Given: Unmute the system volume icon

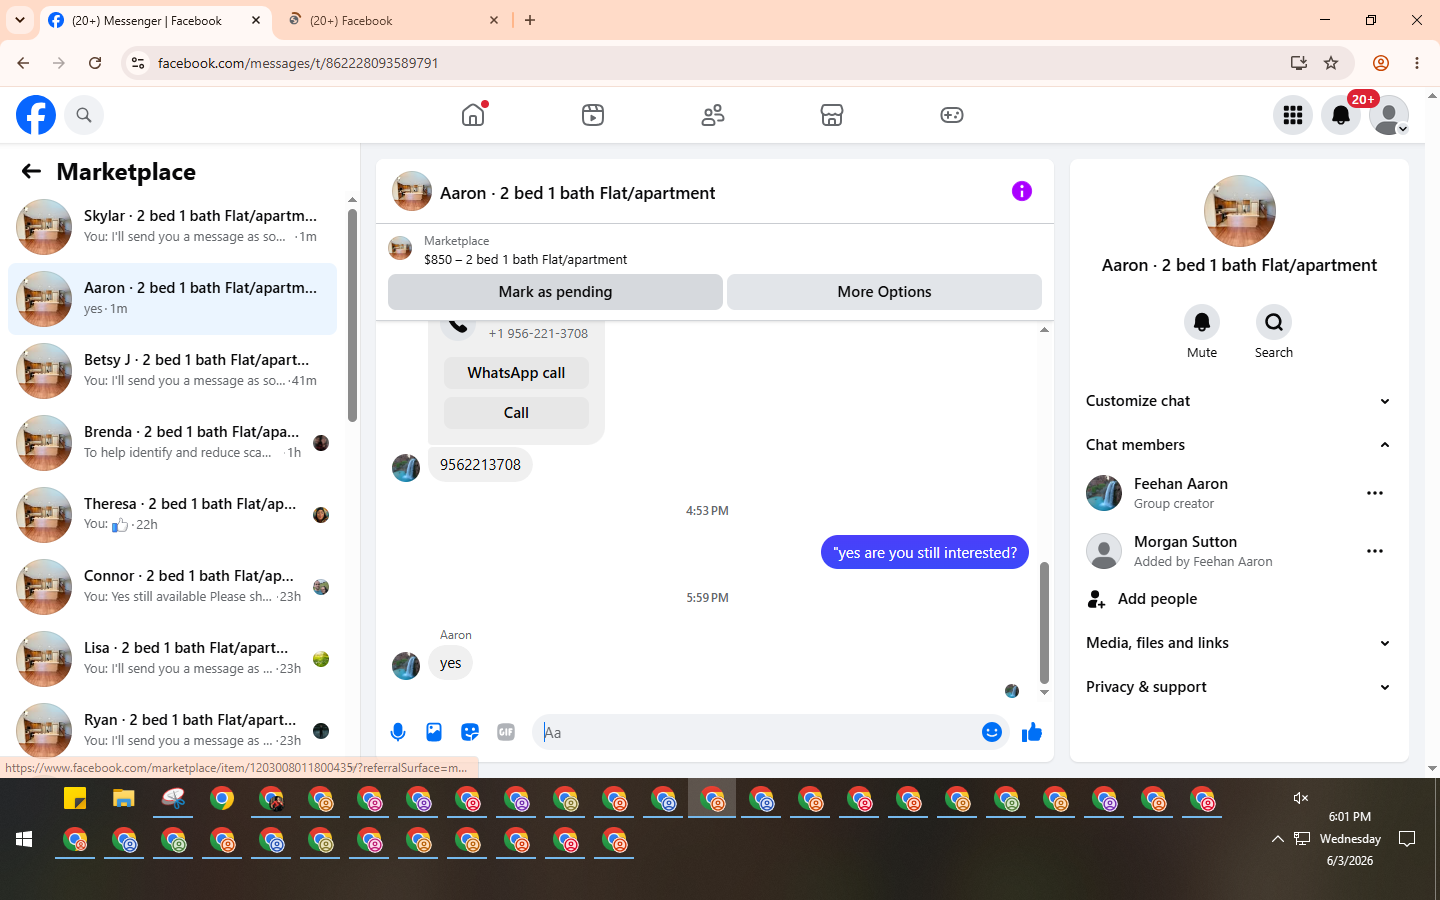Looking at the screenshot, I should (1301, 797).
